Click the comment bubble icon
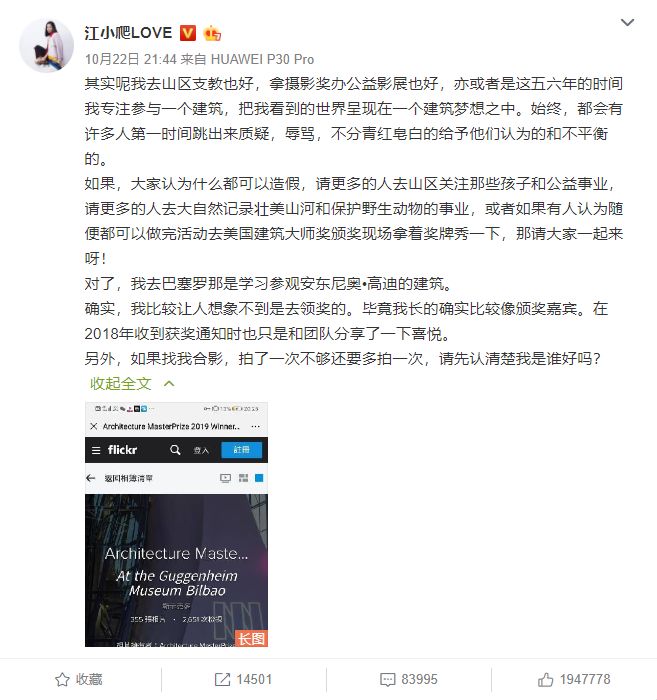Viewport: 657px width, 700px height. 387,680
